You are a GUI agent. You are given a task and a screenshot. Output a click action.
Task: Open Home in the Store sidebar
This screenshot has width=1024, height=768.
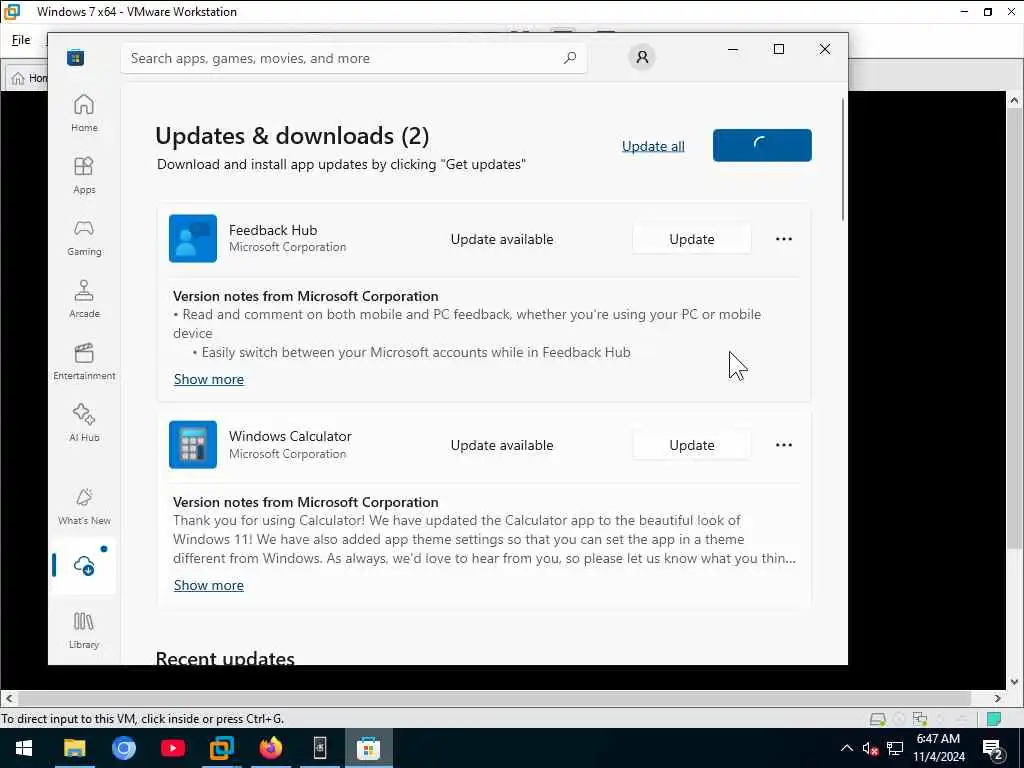[x=84, y=113]
